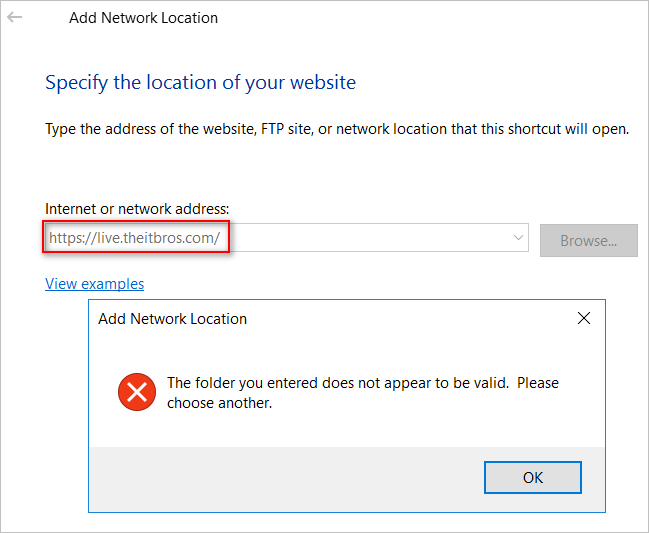Screen dimensions: 649x533
Task: Click the https://live.theitbros.com/ URL text
Action: (134, 238)
